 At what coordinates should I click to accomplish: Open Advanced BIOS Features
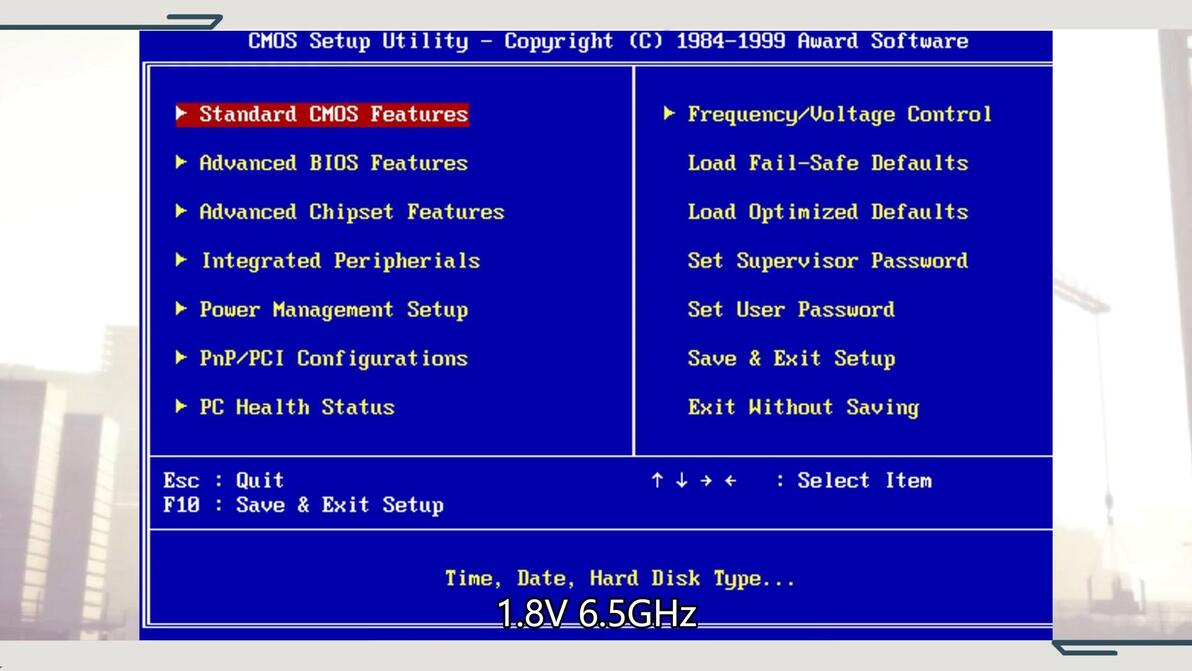tap(334, 163)
